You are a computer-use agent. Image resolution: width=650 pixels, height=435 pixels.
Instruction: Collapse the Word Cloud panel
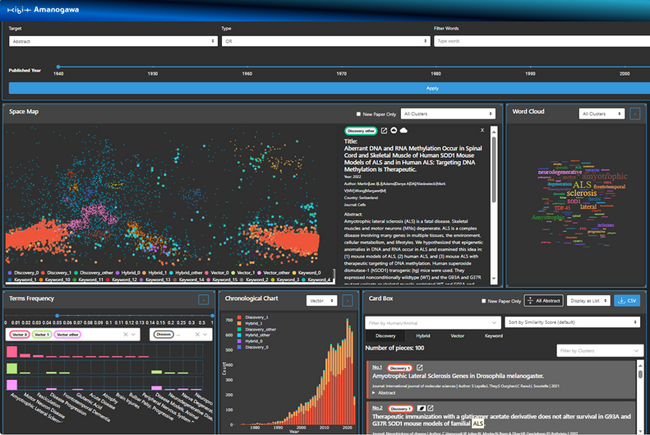(635, 114)
